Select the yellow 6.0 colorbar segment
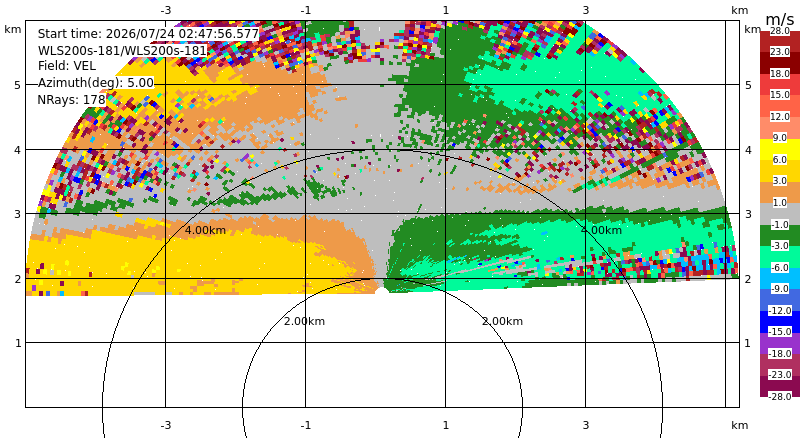The height and width of the screenshot is (438, 800). tap(780, 150)
